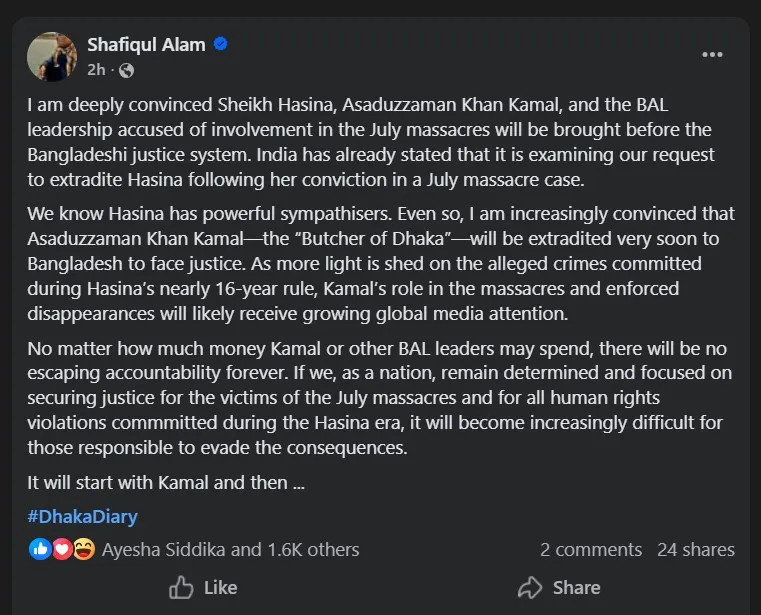This screenshot has width=761, height=615.
Task: View the 24 shares list
Action: tap(696, 549)
